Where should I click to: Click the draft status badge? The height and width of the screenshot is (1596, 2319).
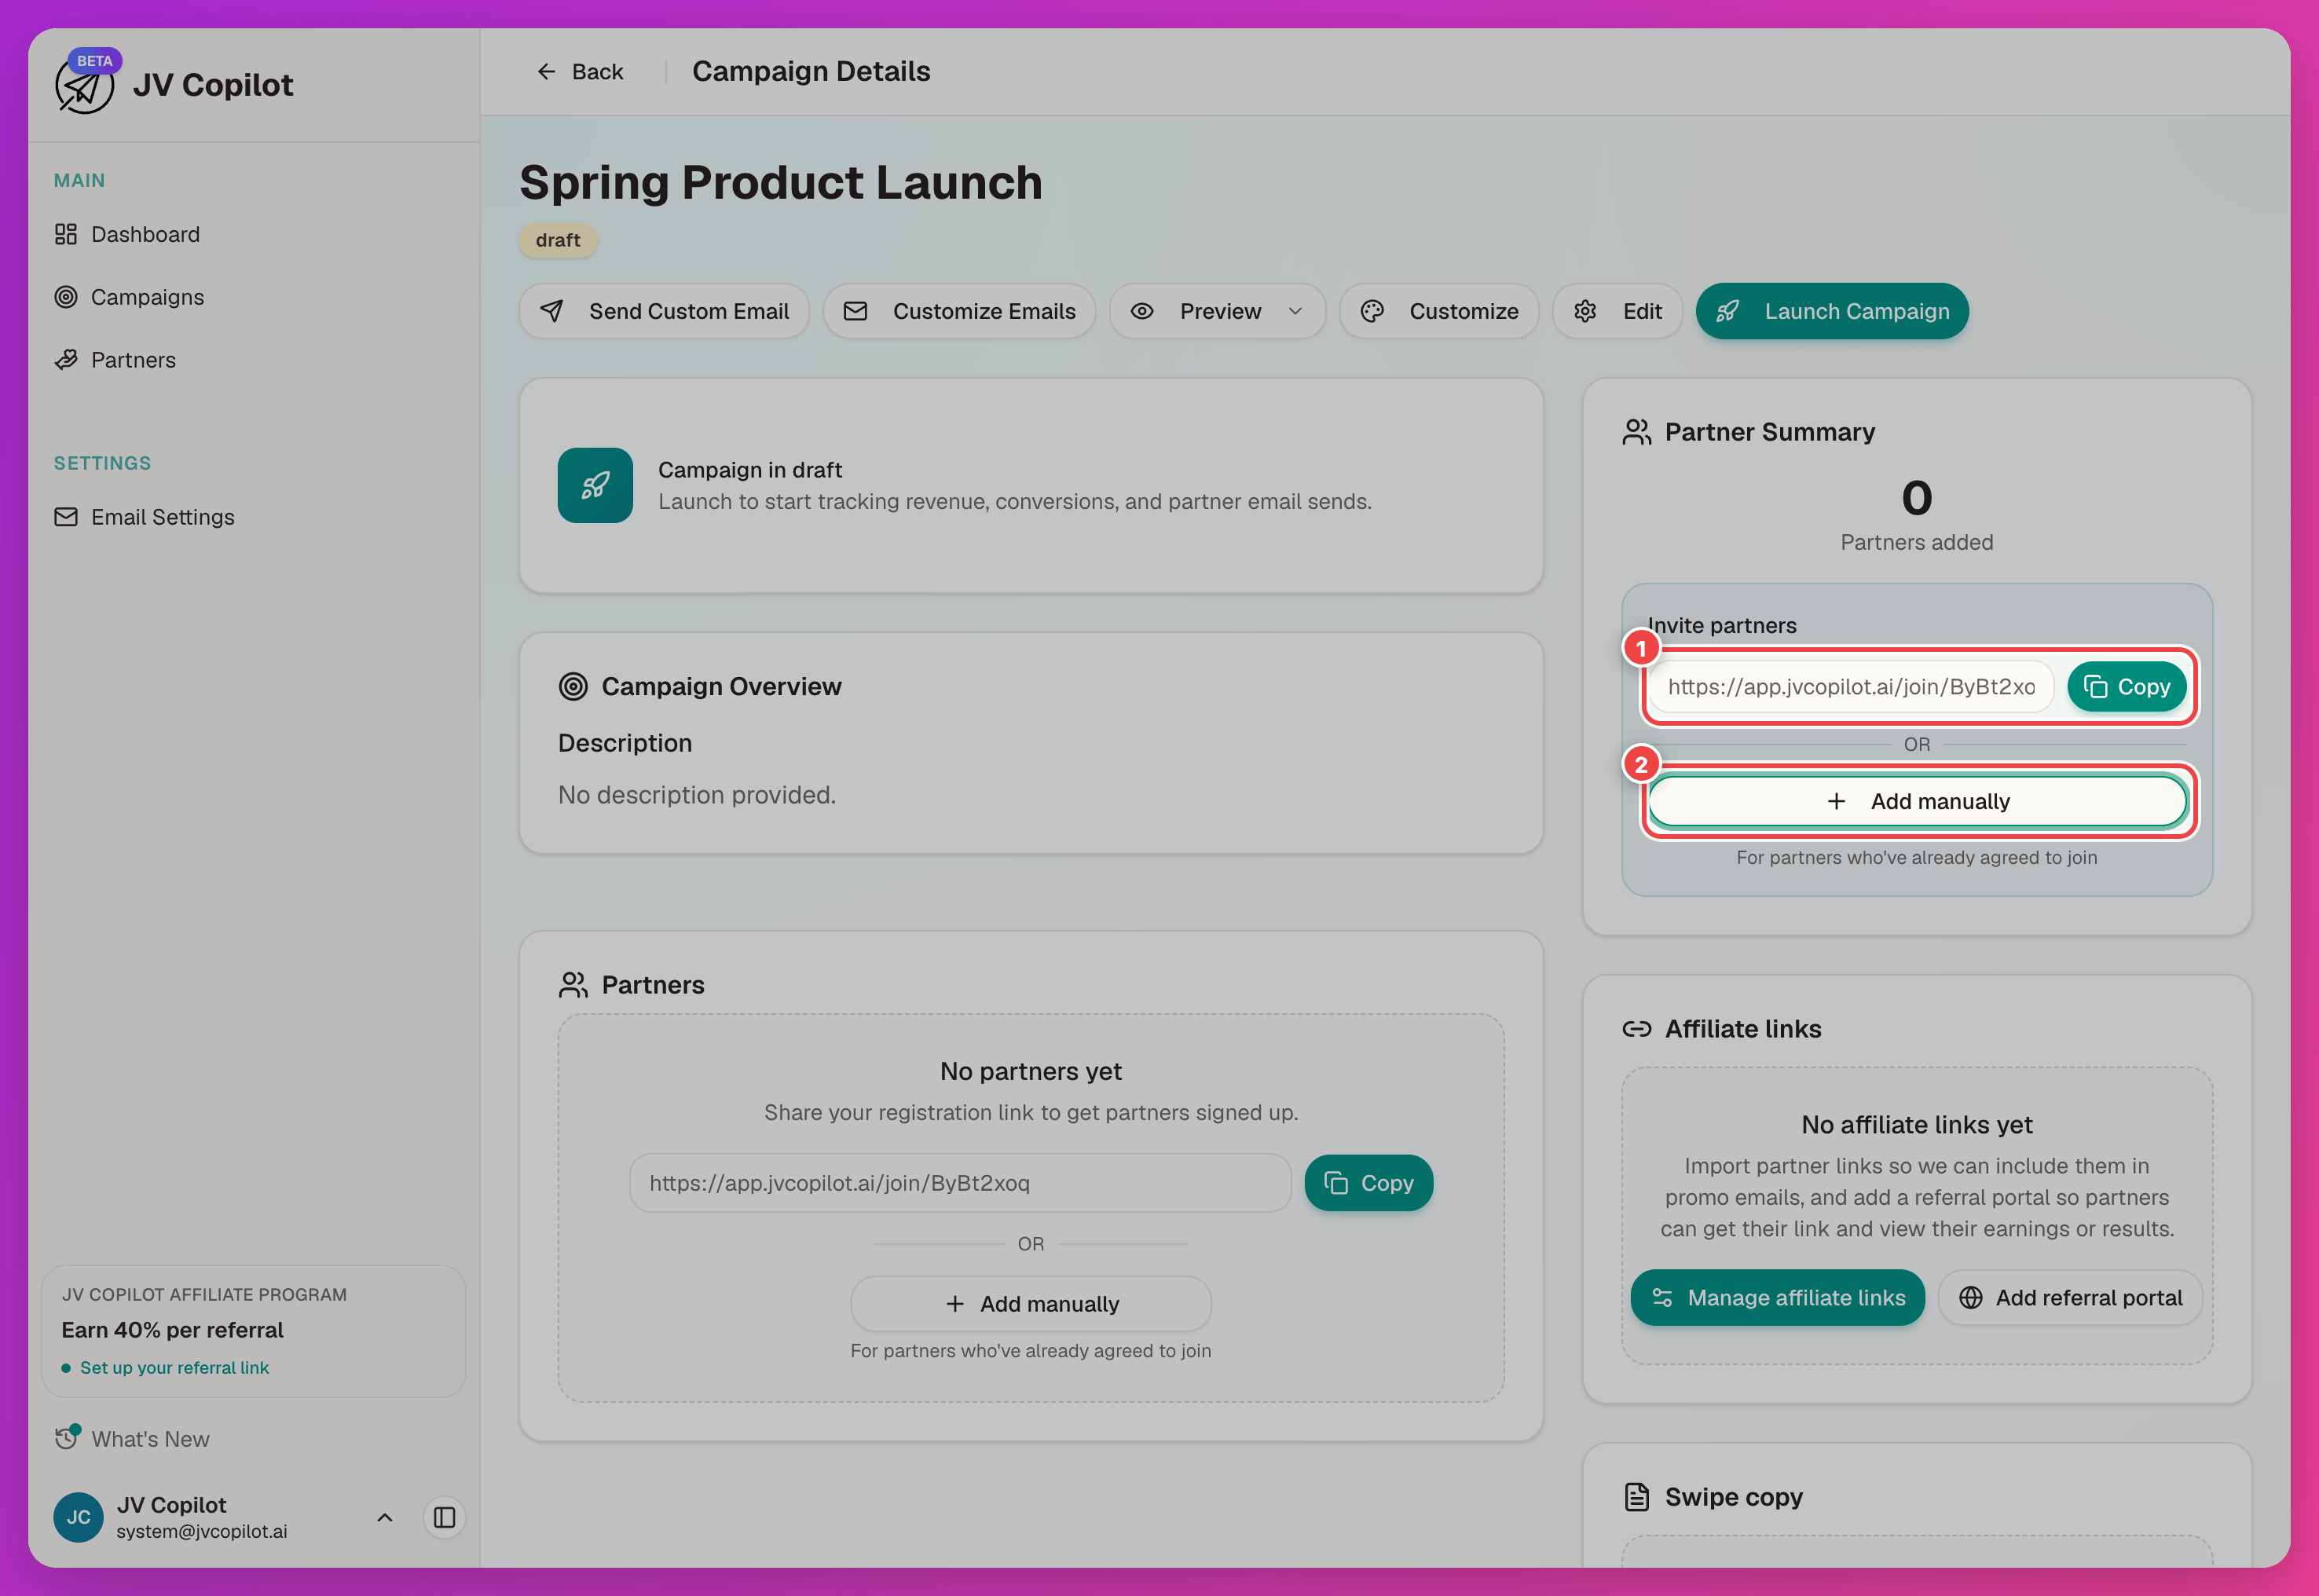tap(558, 240)
